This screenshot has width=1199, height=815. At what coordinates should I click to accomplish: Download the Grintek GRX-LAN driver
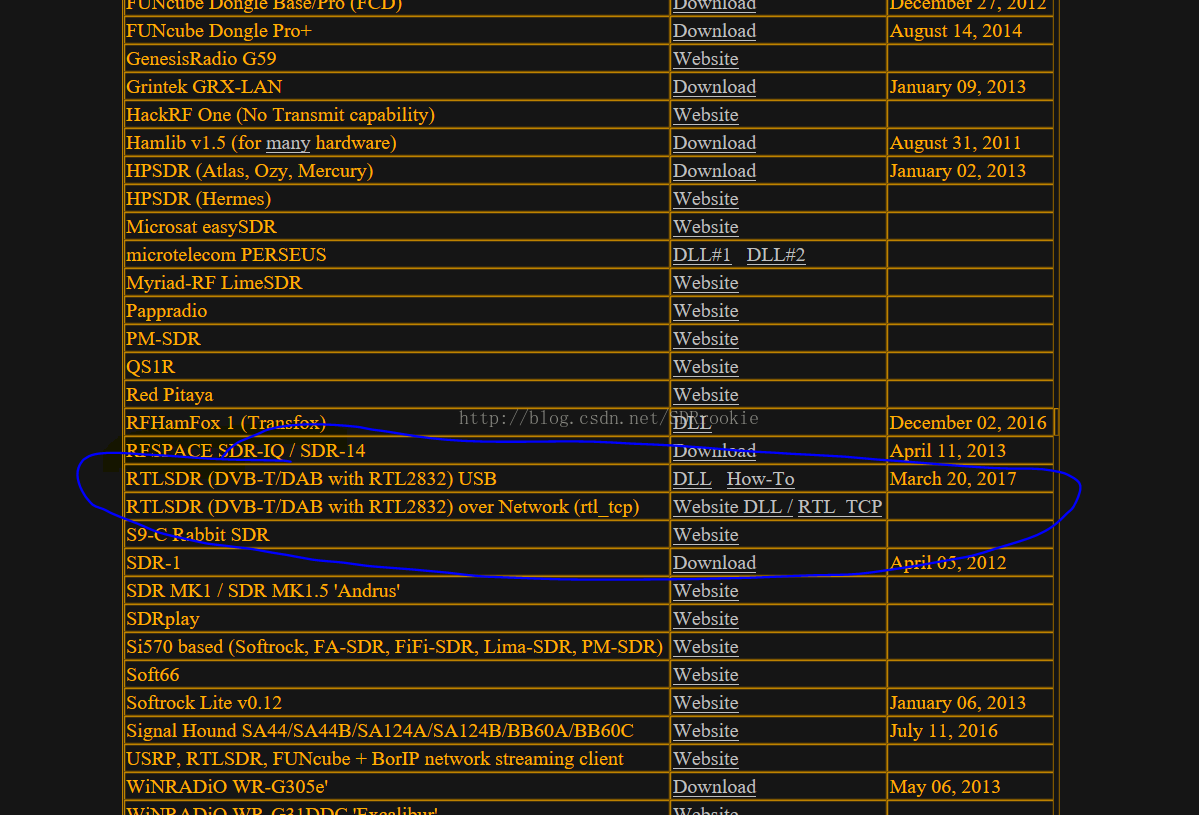click(x=714, y=86)
